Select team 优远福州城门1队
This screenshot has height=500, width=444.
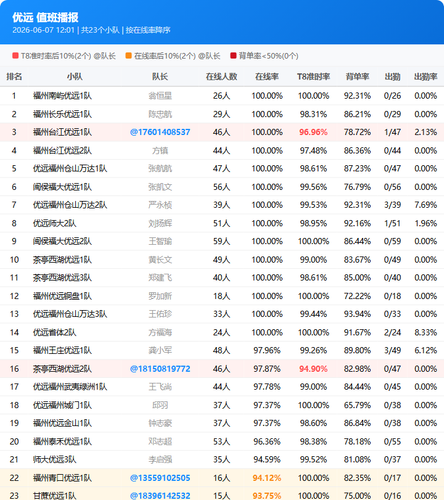[62, 405]
